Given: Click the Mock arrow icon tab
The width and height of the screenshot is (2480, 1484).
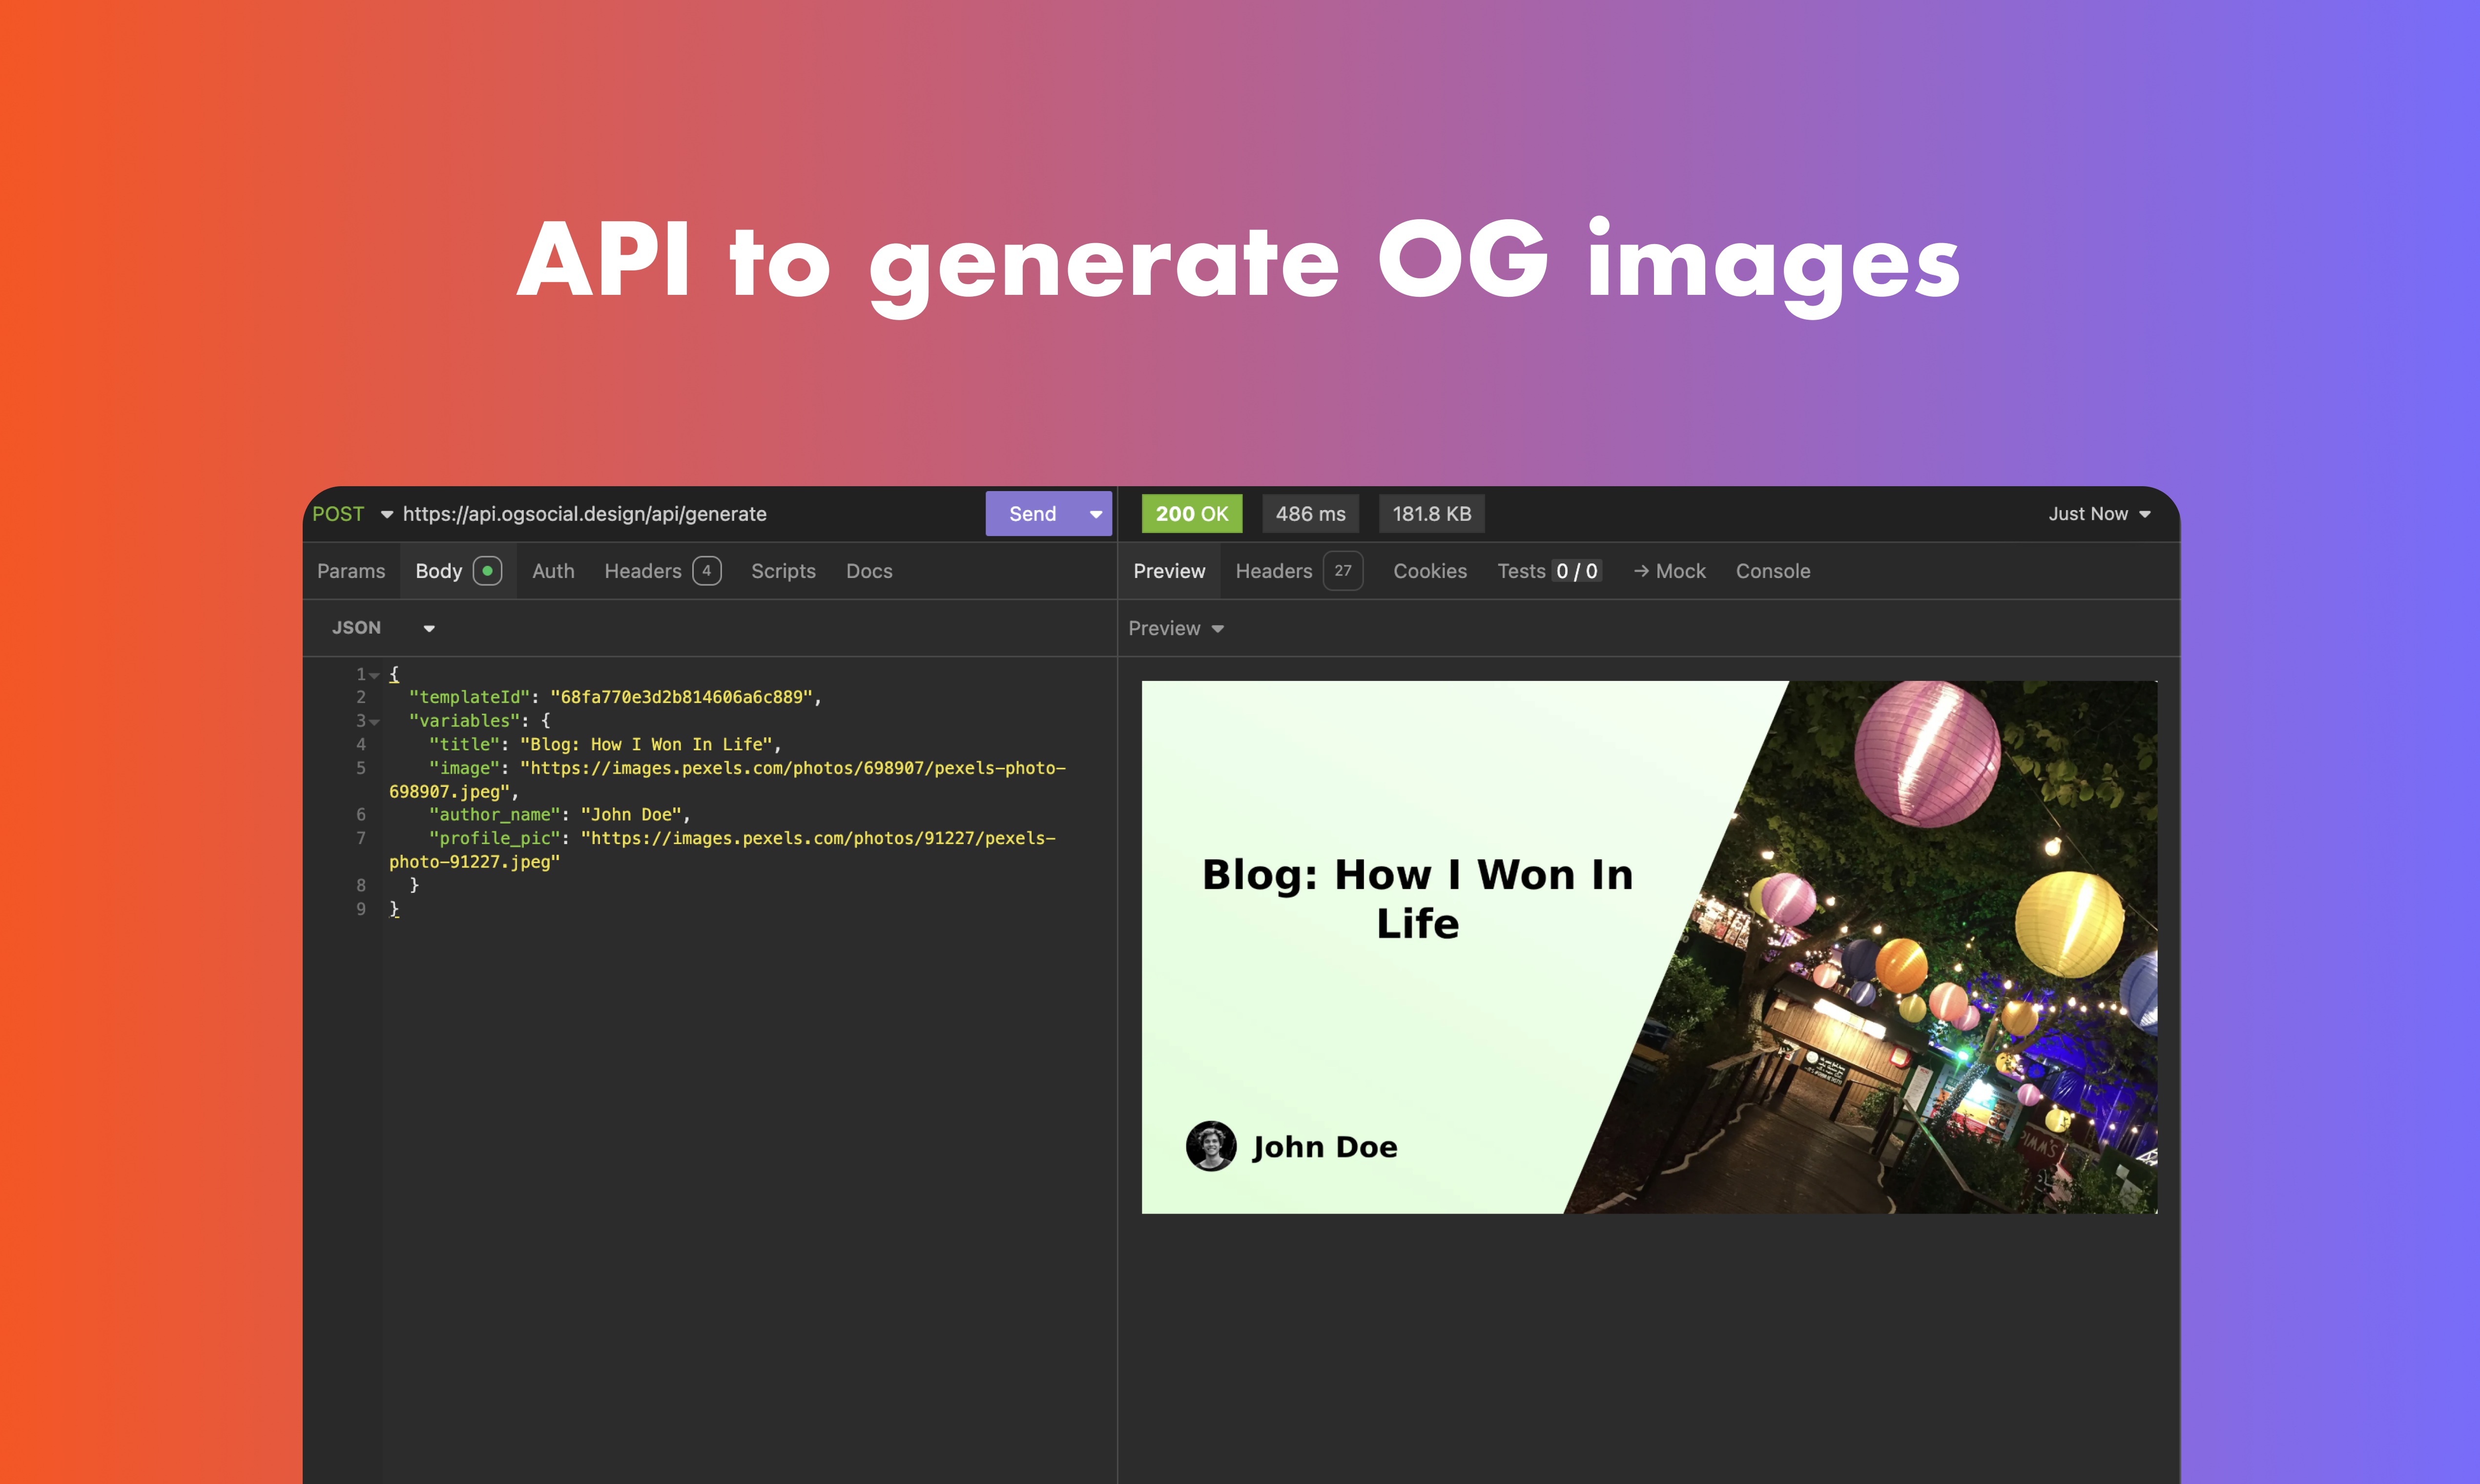Looking at the screenshot, I should pyautogui.click(x=1669, y=571).
